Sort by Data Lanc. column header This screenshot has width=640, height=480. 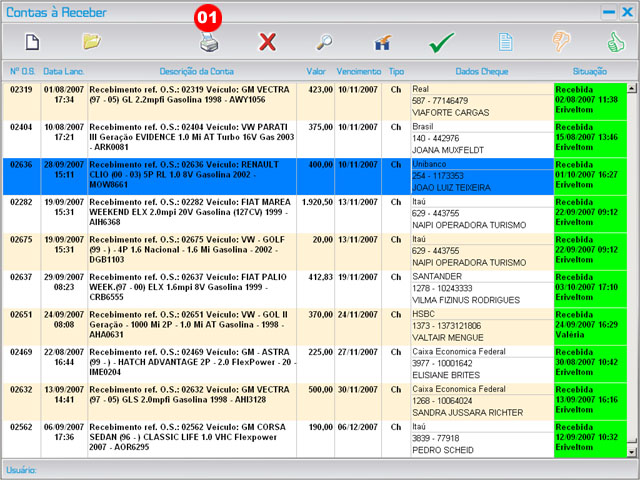[64, 71]
